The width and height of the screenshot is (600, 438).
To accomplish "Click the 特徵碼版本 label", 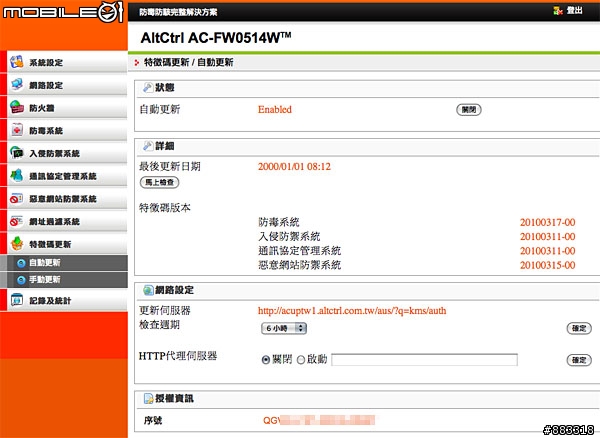I will pyautogui.click(x=165, y=208).
